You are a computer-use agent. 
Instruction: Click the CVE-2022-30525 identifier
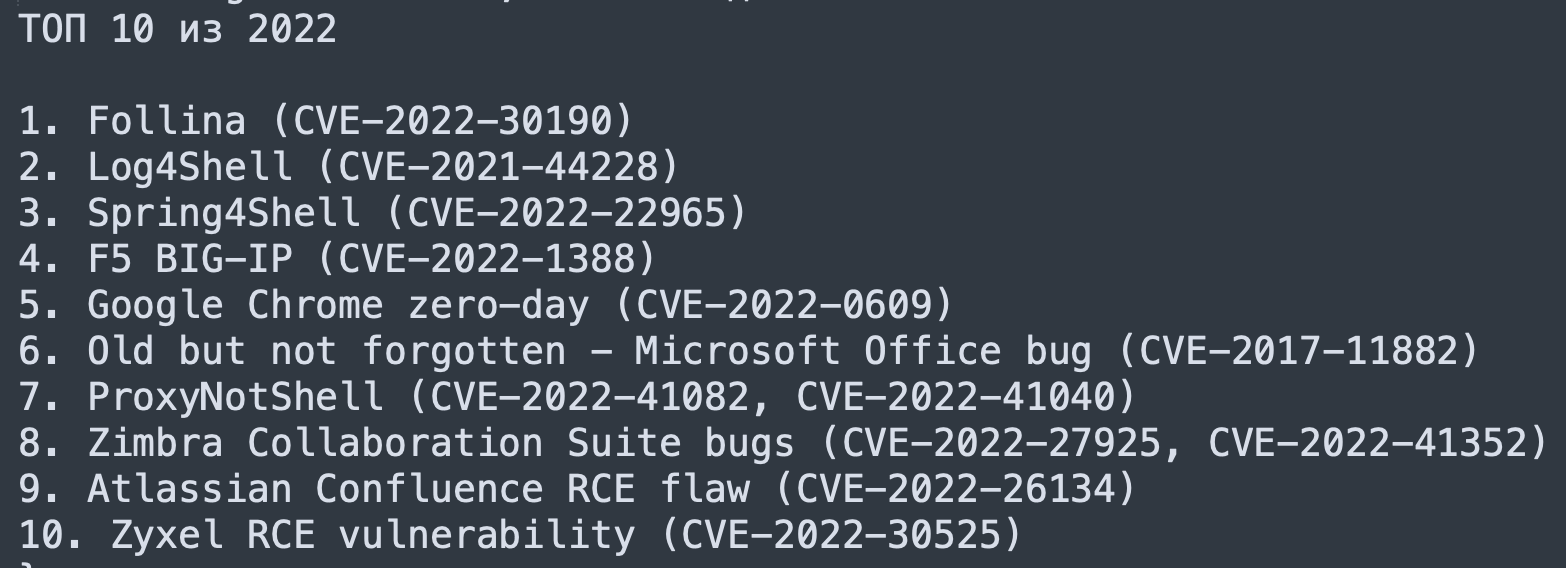click(x=840, y=535)
